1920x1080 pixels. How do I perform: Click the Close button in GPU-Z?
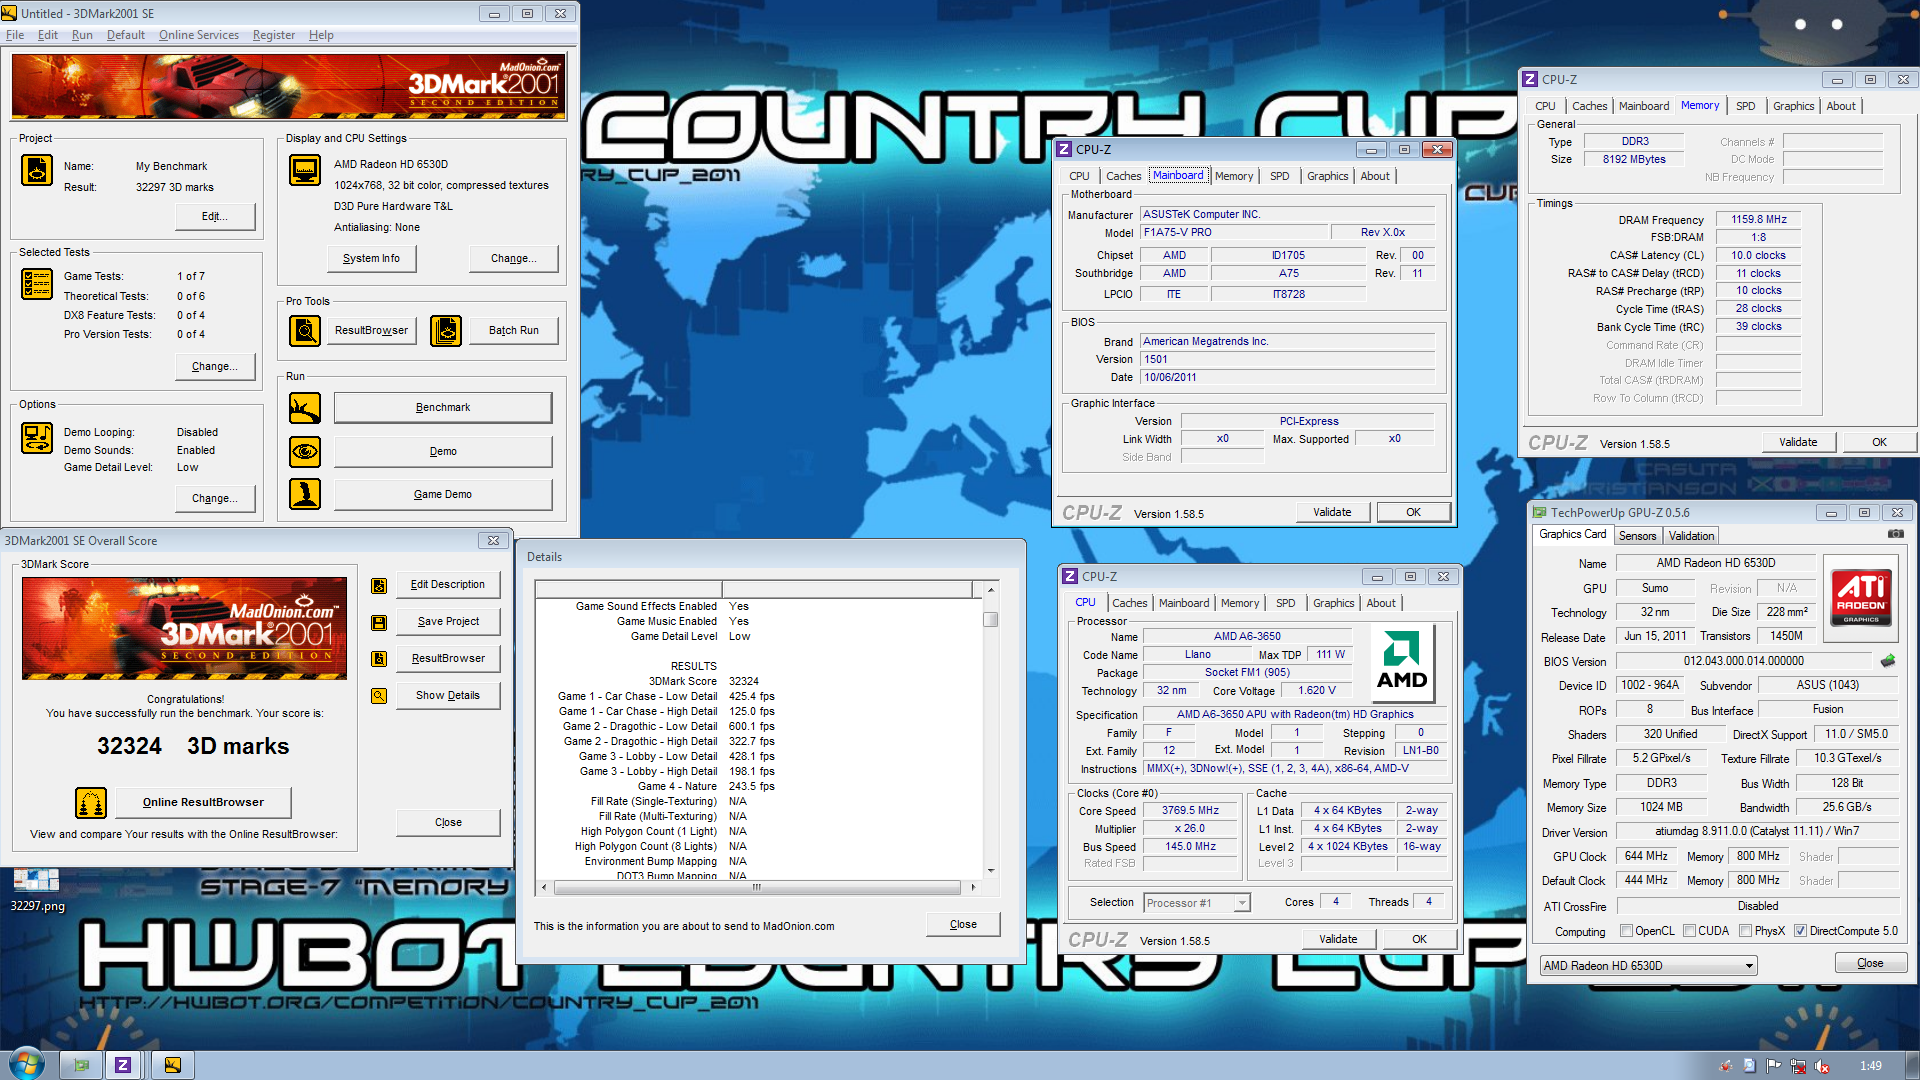click(x=1870, y=964)
